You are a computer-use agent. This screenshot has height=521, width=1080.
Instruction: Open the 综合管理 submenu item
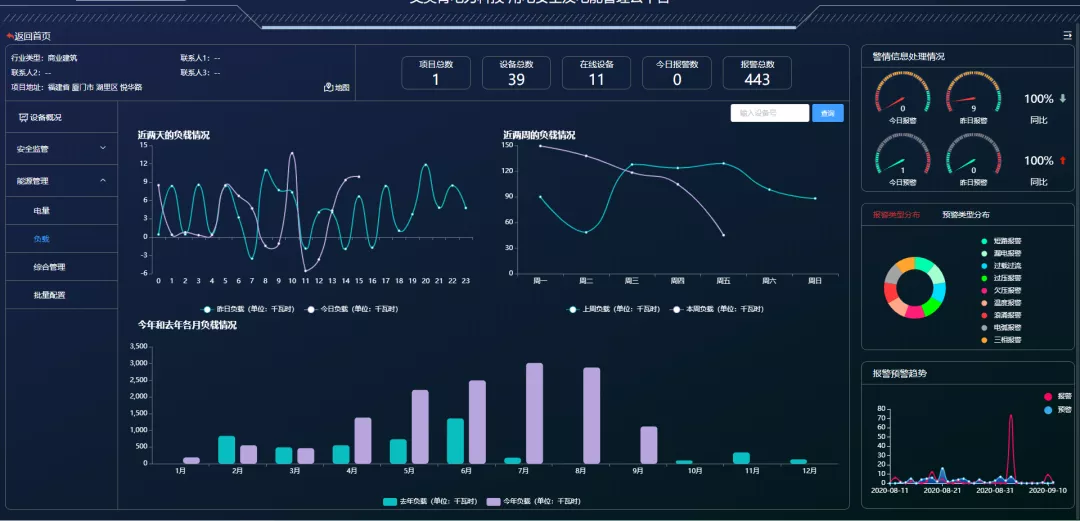49,267
